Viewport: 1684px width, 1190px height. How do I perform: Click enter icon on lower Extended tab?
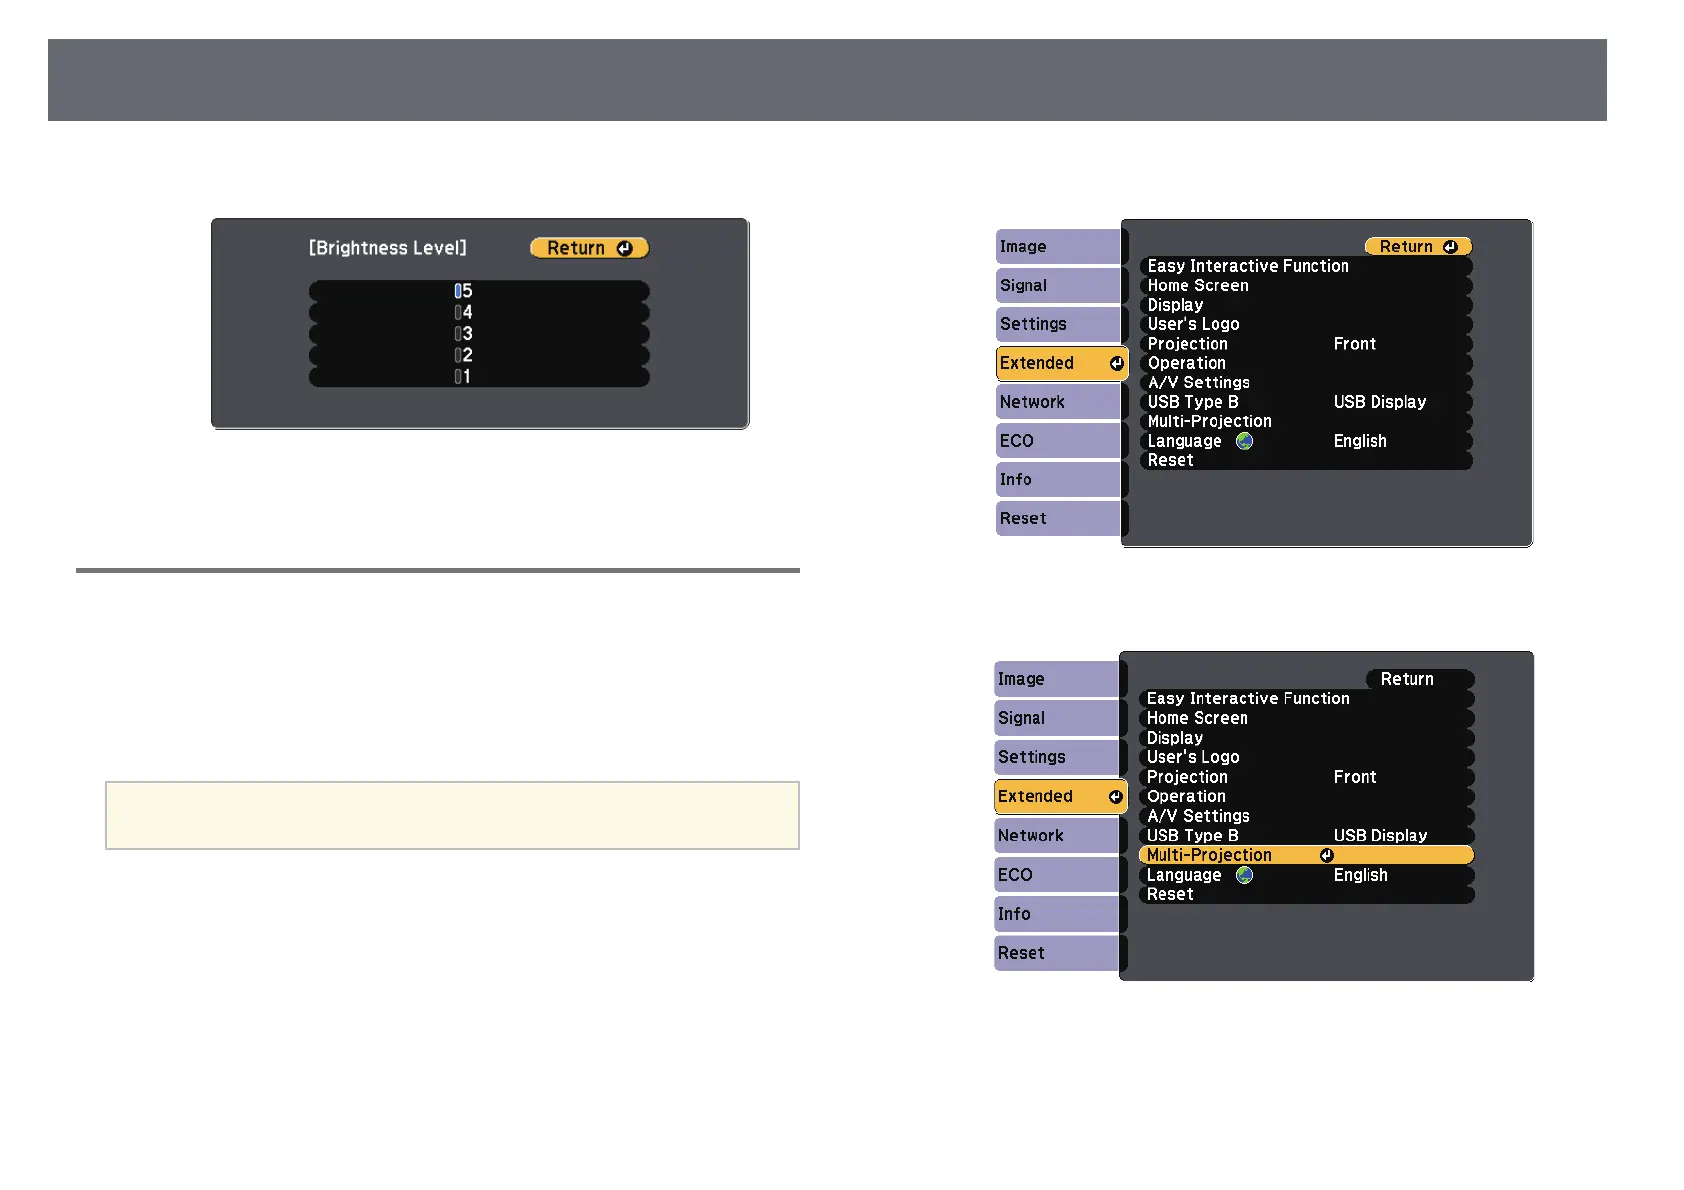click(1115, 797)
